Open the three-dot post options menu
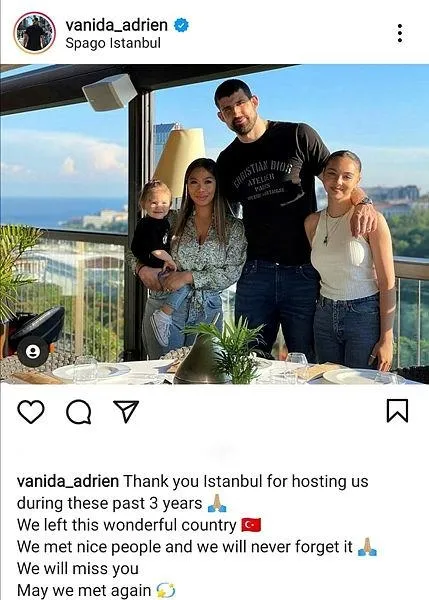 pos(400,33)
